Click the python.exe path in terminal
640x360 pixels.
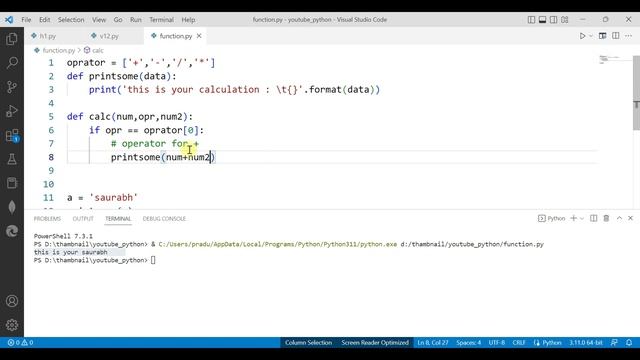pyautogui.click(x=278, y=244)
